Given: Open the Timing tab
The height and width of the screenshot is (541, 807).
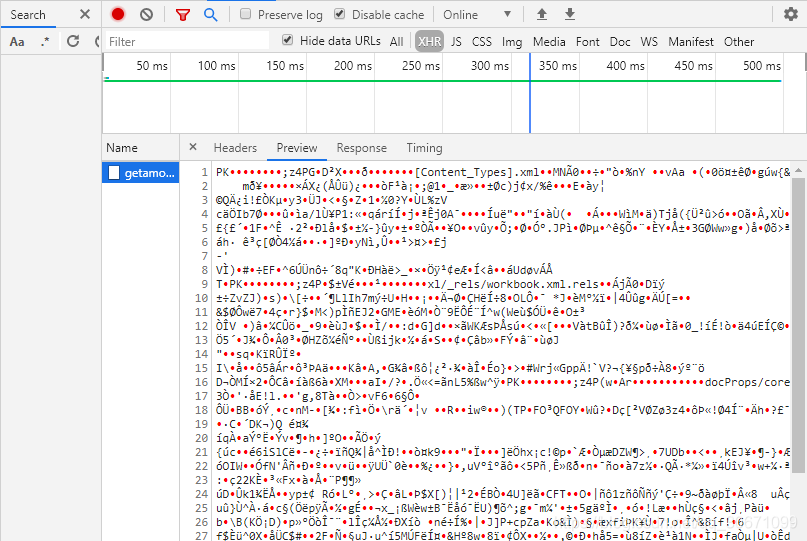Looking at the screenshot, I should [424, 148].
